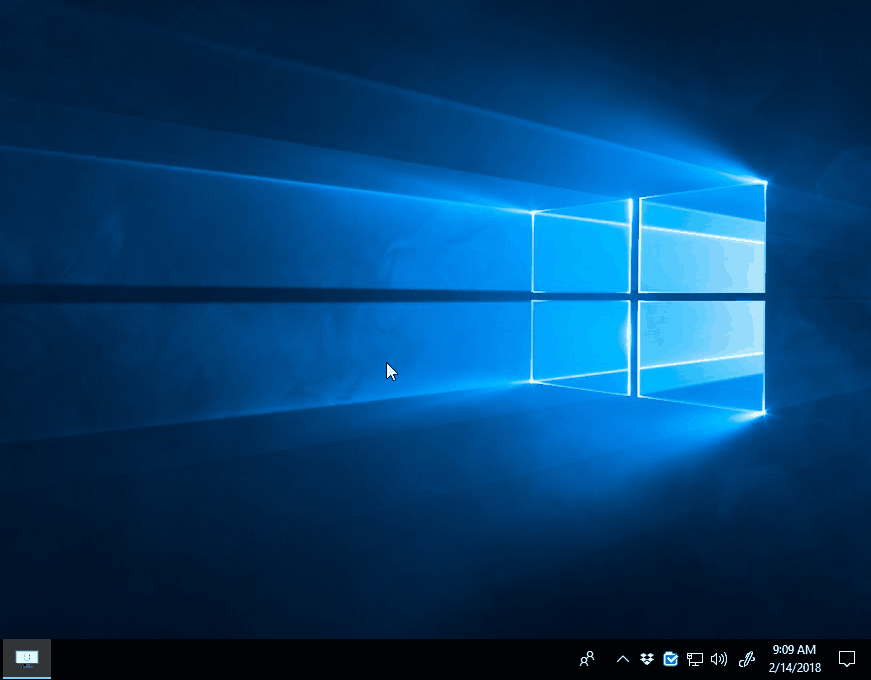Viewport: 871px width, 680px height.
Task: Show the calendar from the 9:09 AM clock
Action: [794, 659]
